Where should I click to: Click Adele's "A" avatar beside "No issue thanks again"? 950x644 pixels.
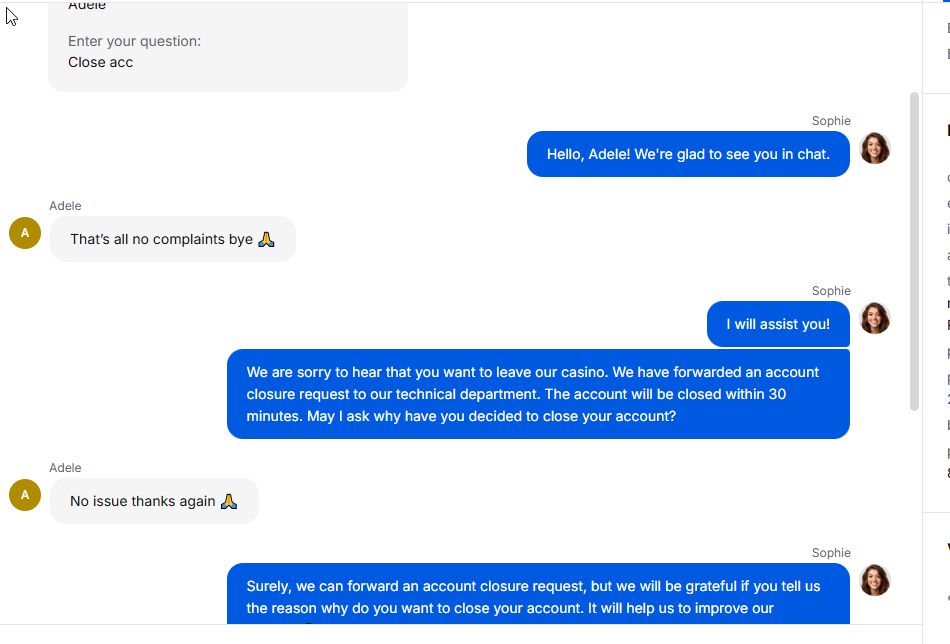25,495
